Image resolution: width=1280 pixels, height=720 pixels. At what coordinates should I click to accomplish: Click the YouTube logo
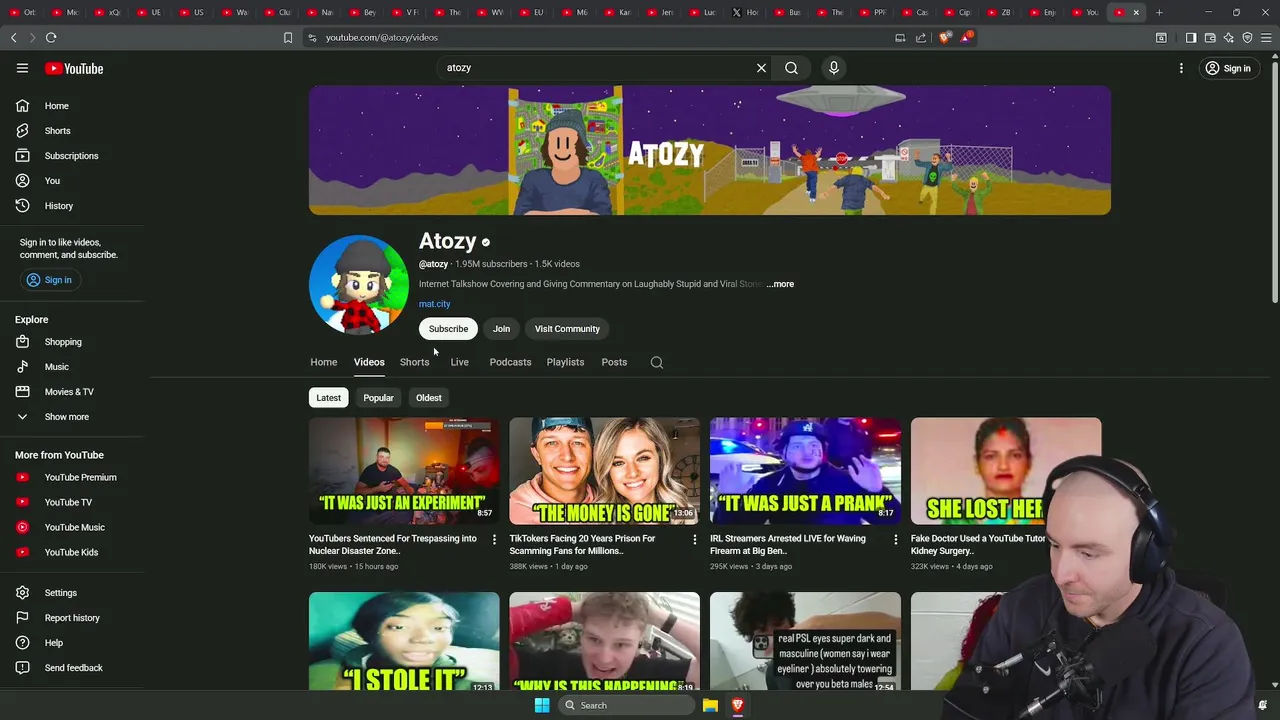click(74, 68)
